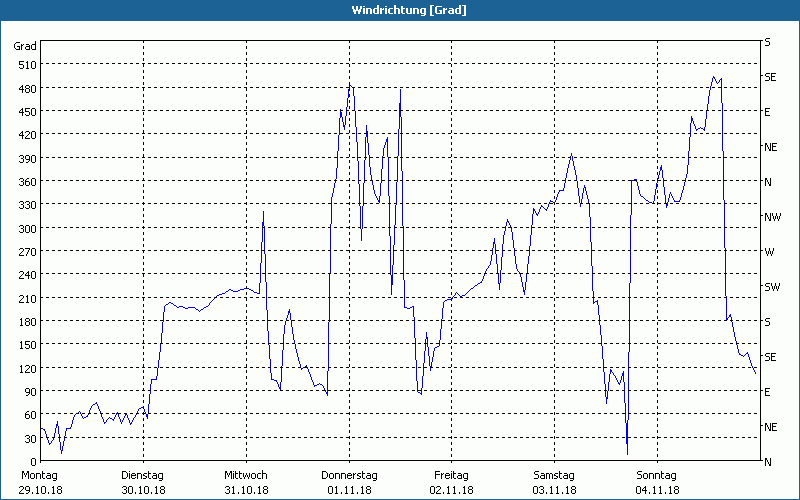Click the y-axis value "240"
800x500 pixels.
(x=28, y=275)
